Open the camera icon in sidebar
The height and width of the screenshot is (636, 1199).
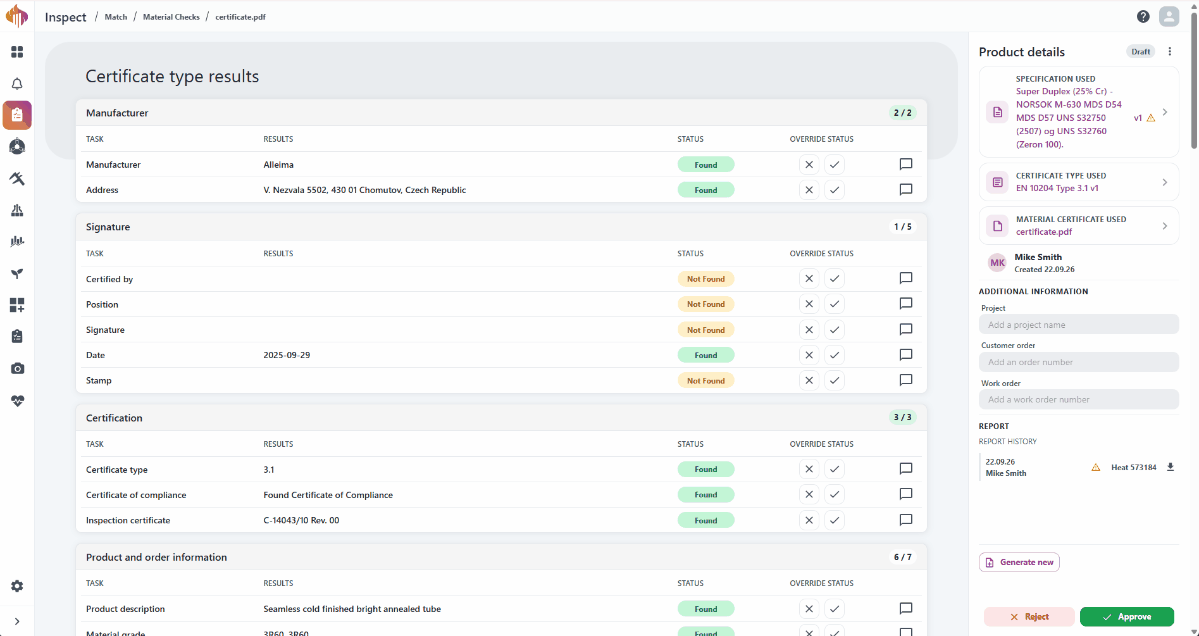pyautogui.click(x=17, y=368)
